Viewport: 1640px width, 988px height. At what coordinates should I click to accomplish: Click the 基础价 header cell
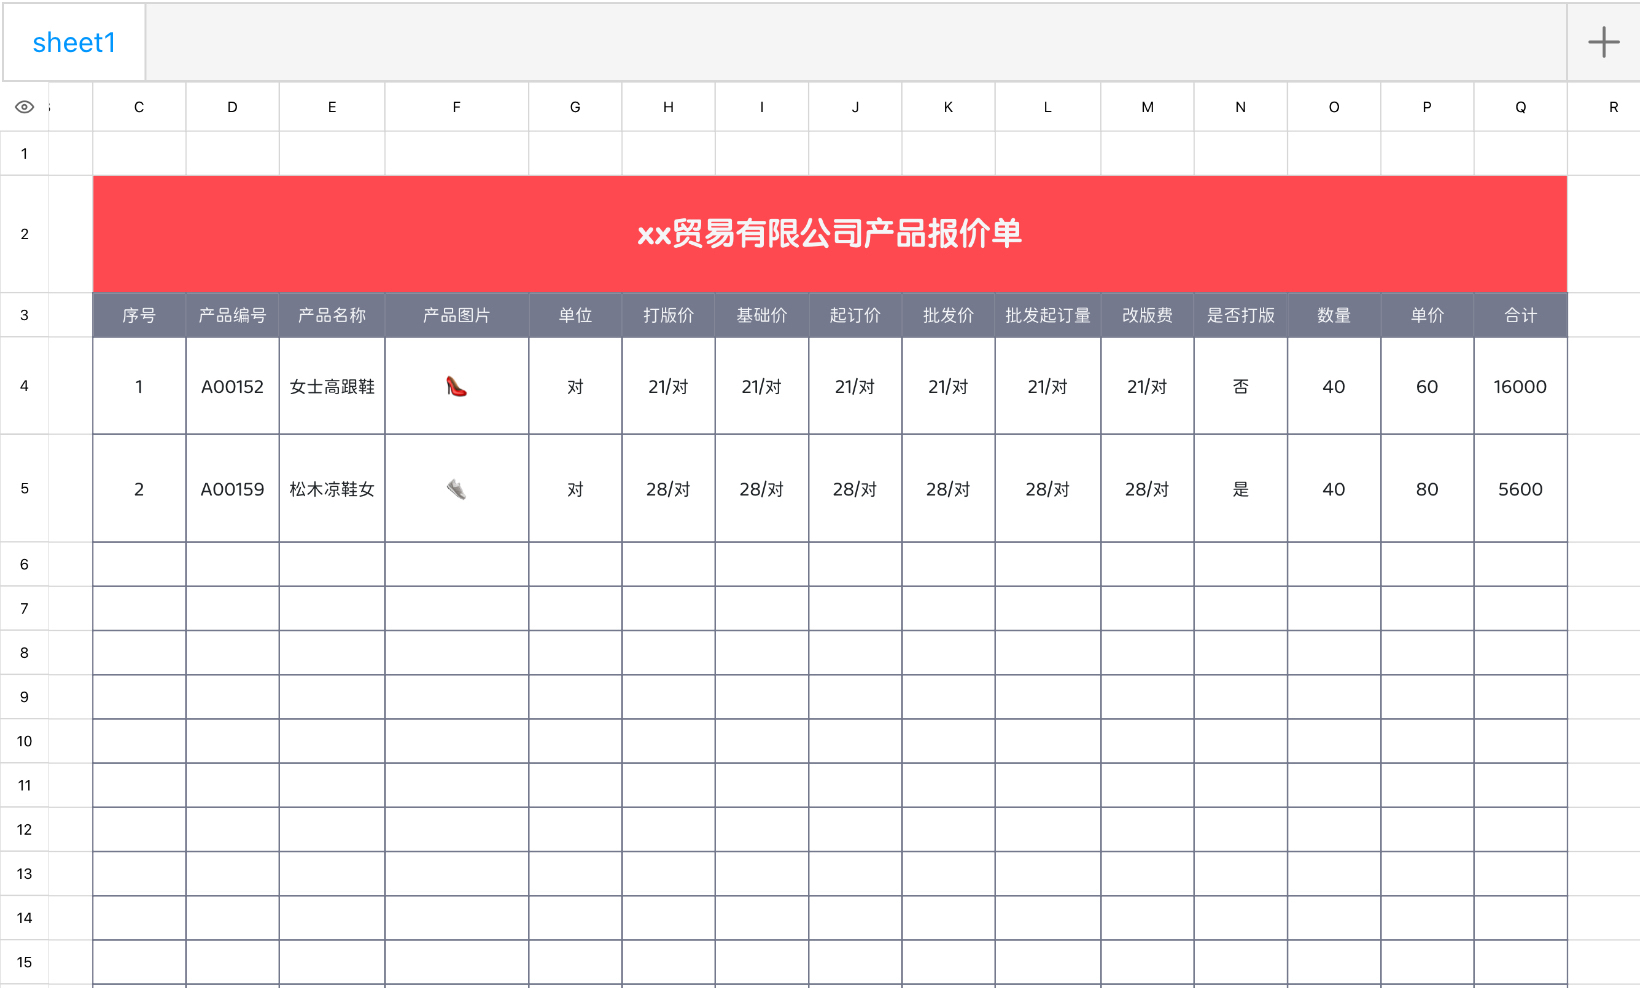coord(762,315)
